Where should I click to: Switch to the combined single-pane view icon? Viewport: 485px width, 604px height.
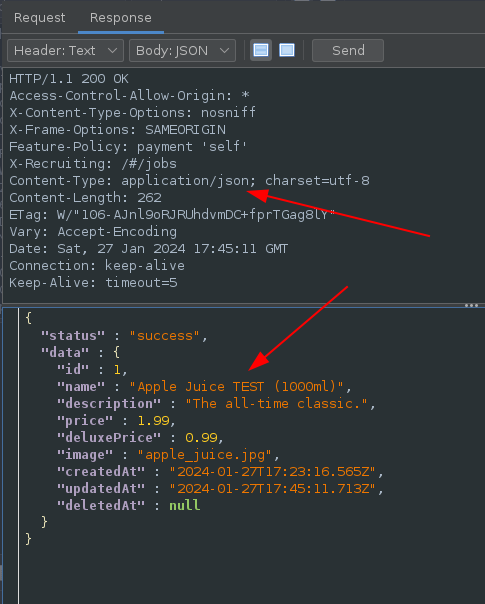pyautogui.click(x=287, y=50)
